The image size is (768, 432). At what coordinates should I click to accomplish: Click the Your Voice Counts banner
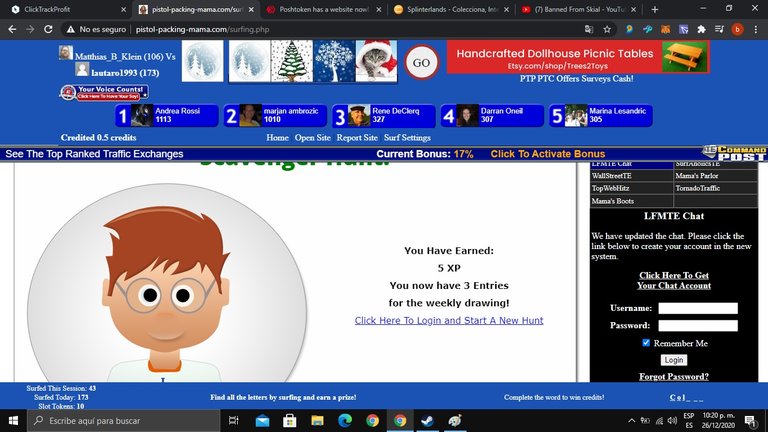tap(104, 92)
